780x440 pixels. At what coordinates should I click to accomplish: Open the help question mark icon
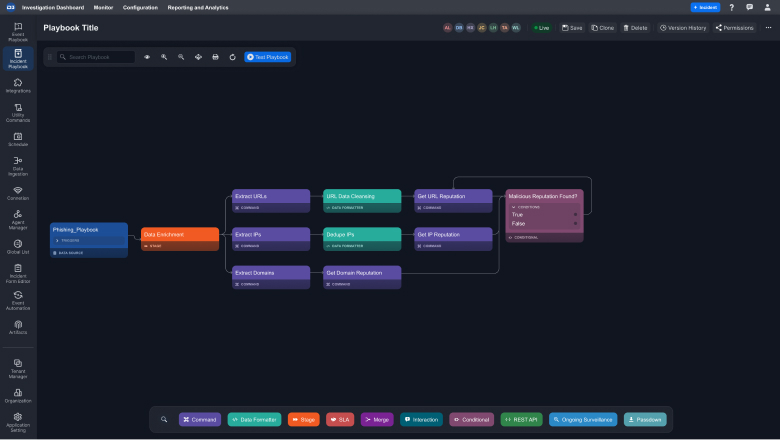tap(731, 7)
